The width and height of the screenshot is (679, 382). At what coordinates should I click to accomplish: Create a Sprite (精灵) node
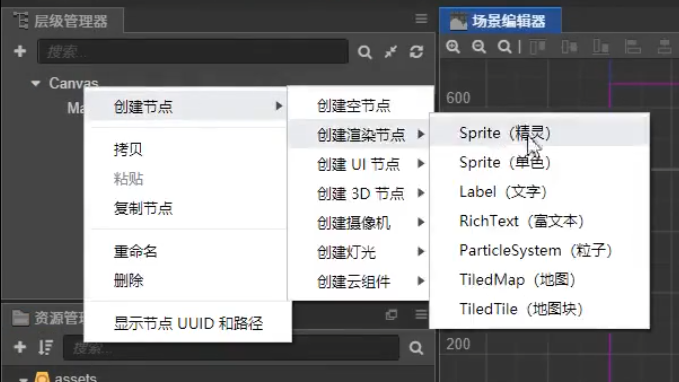click(540, 133)
